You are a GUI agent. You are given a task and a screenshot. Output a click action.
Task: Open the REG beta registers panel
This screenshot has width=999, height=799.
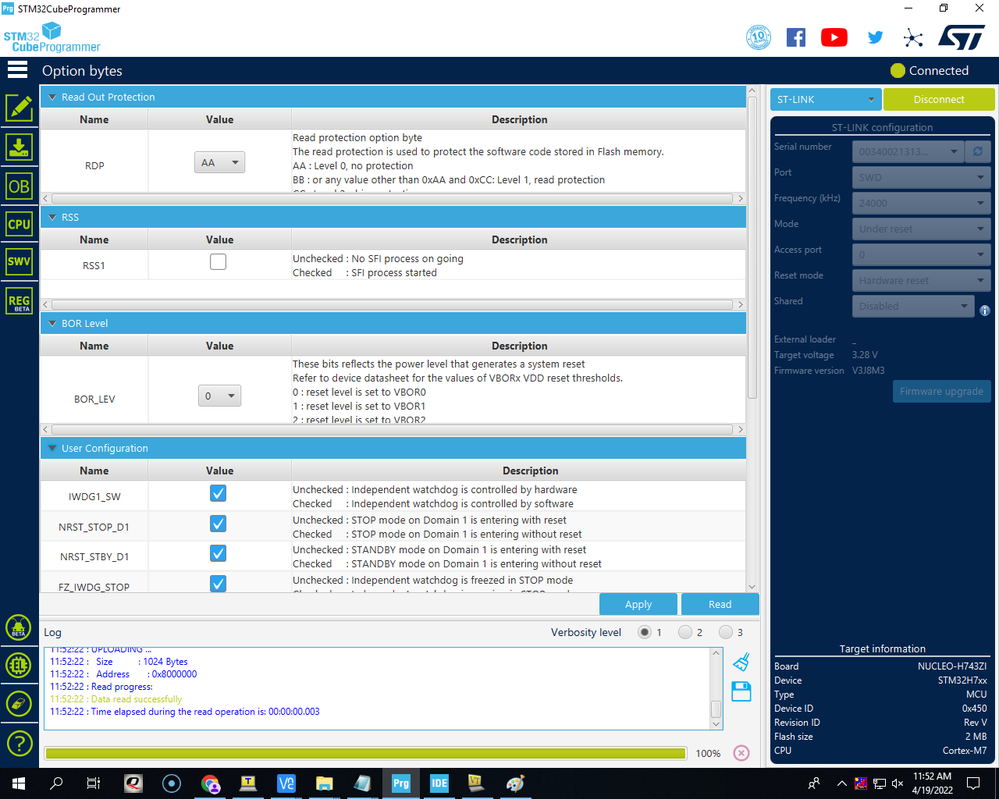coord(19,301)
